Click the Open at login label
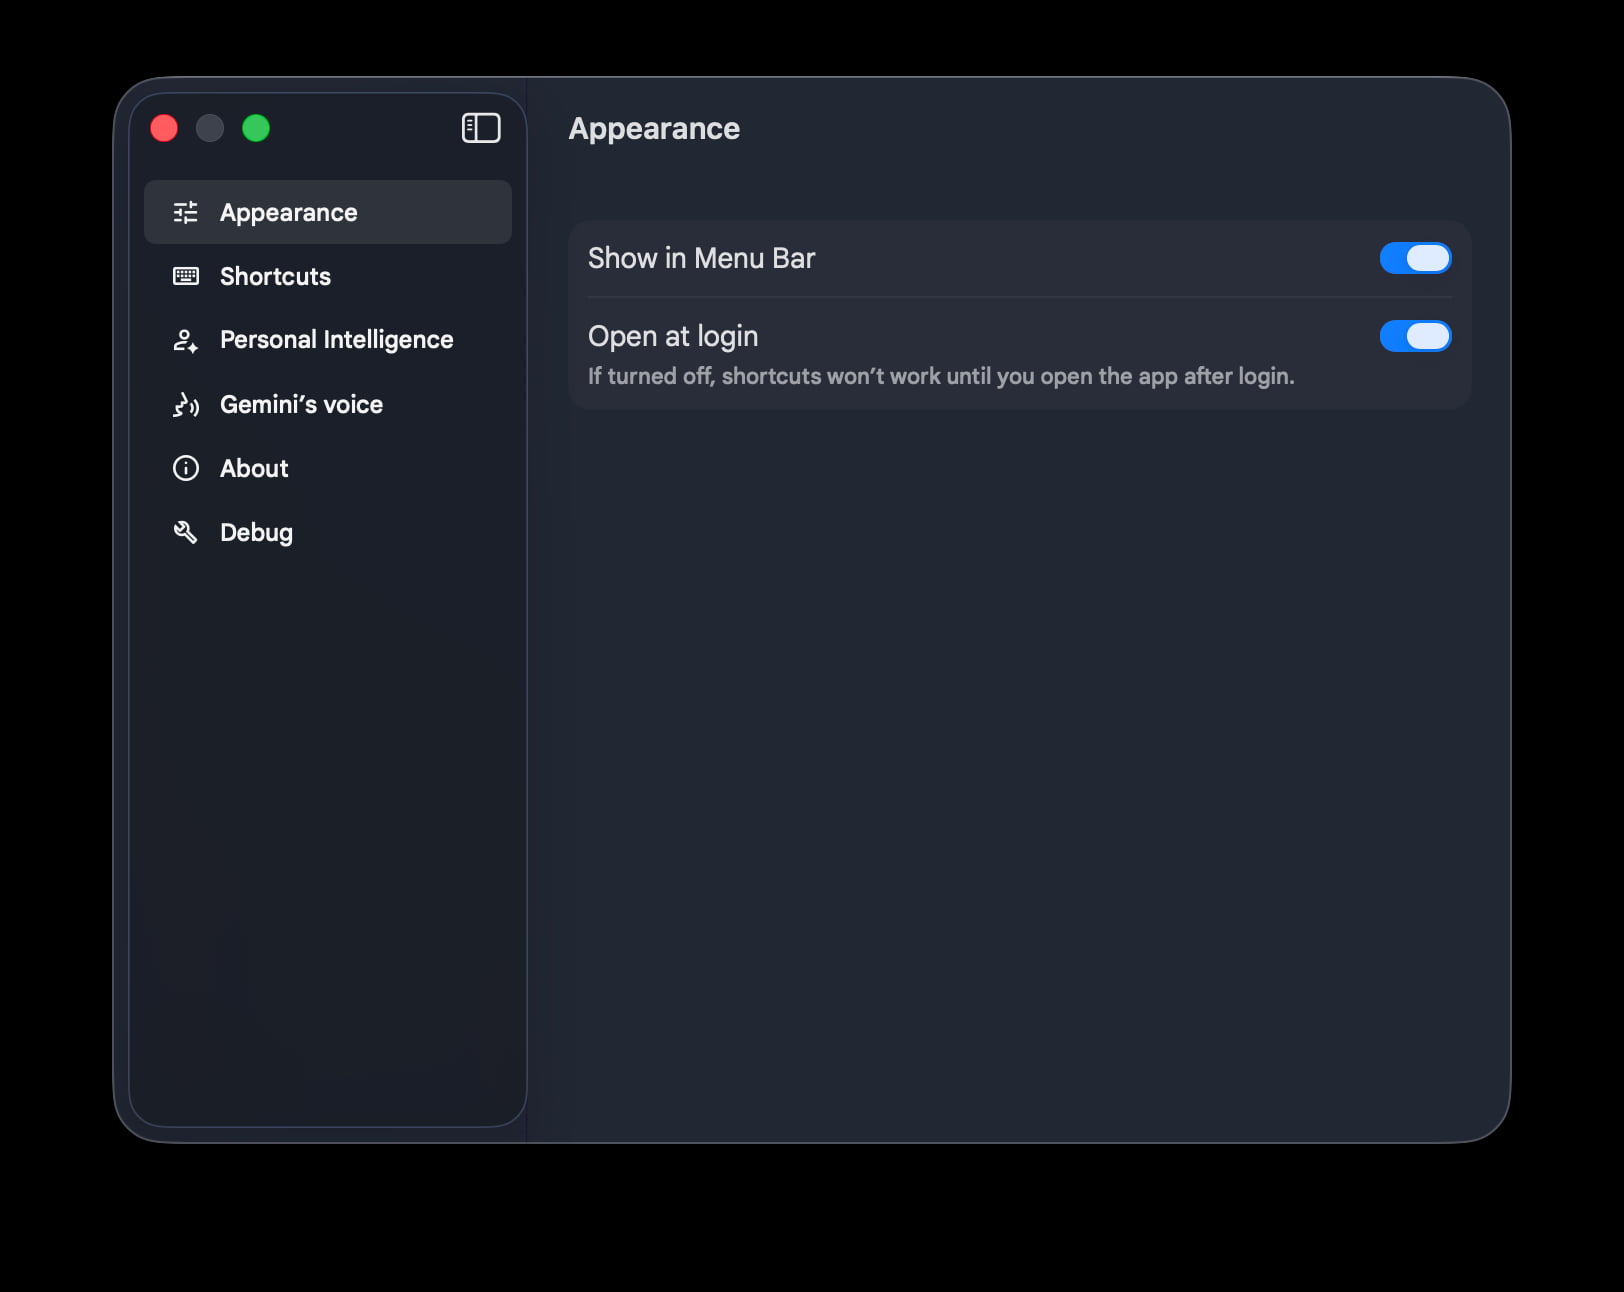The width and height of the screenshot is (1624, 1292). pos(673,336)
